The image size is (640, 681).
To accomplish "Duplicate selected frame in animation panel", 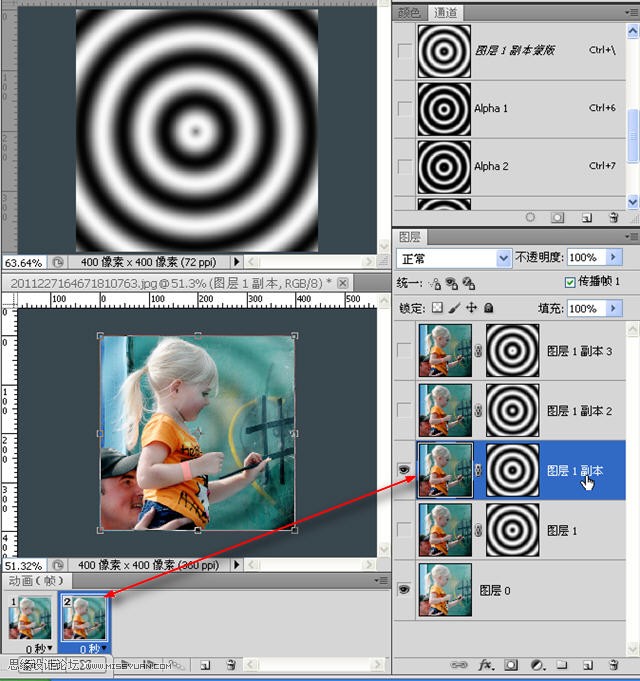I will [x=205, y=664].
